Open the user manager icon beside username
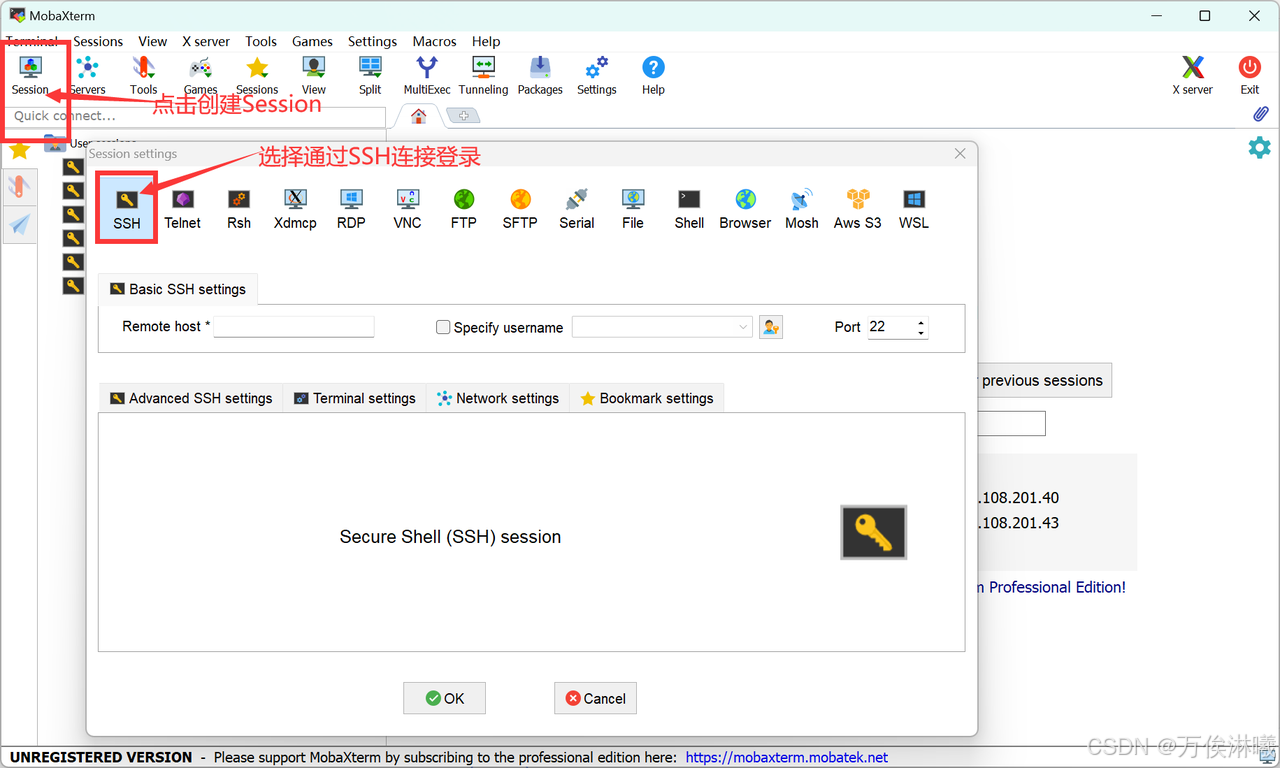 pos(770,327)
